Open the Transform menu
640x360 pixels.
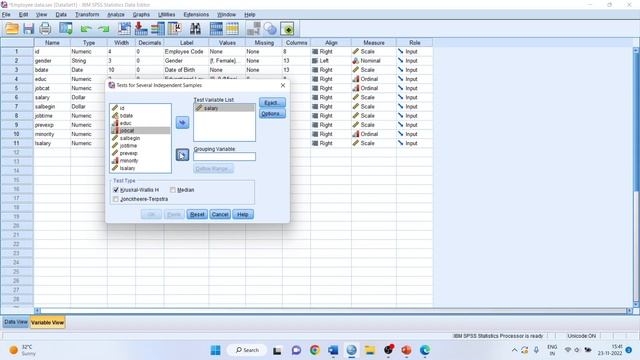pyautogui.click(x=87, y=14)
